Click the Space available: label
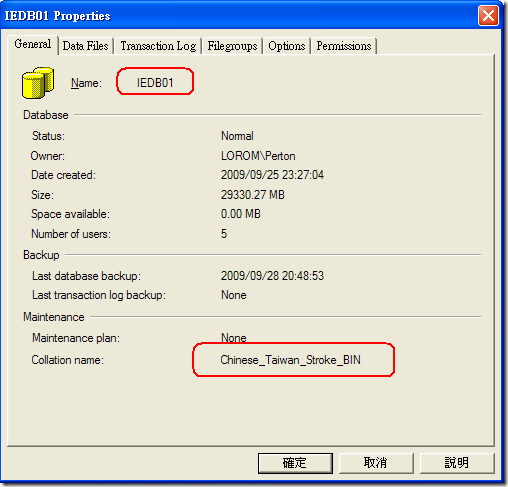 tap(70, 214)
